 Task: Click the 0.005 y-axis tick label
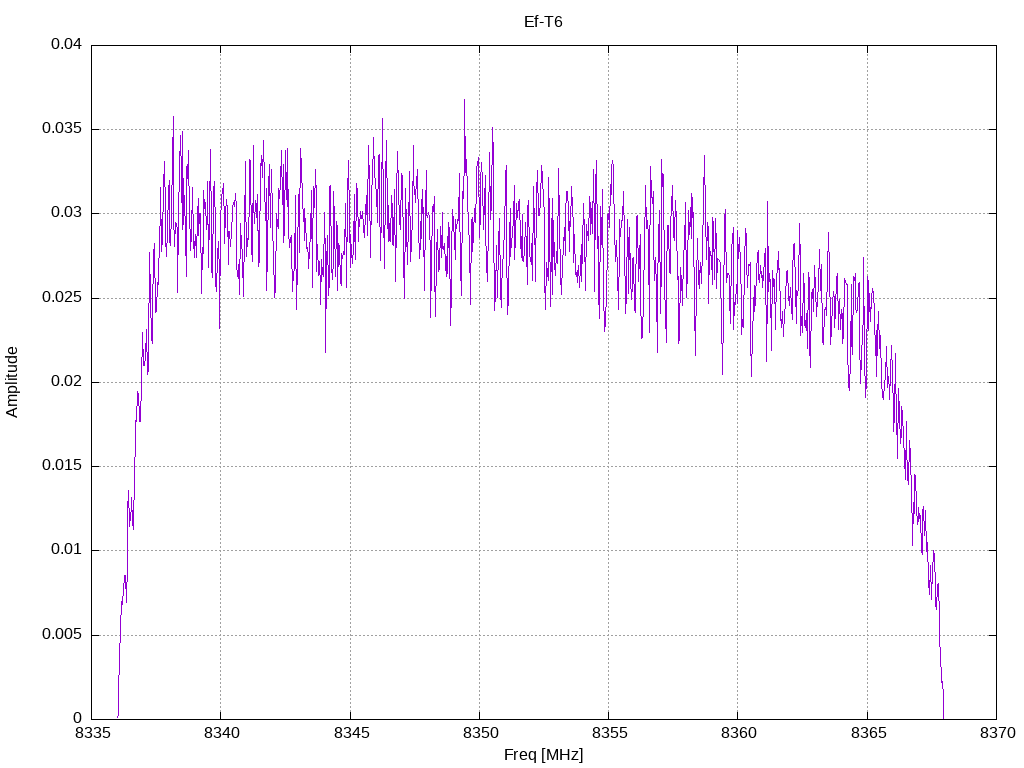pos(62,634)
